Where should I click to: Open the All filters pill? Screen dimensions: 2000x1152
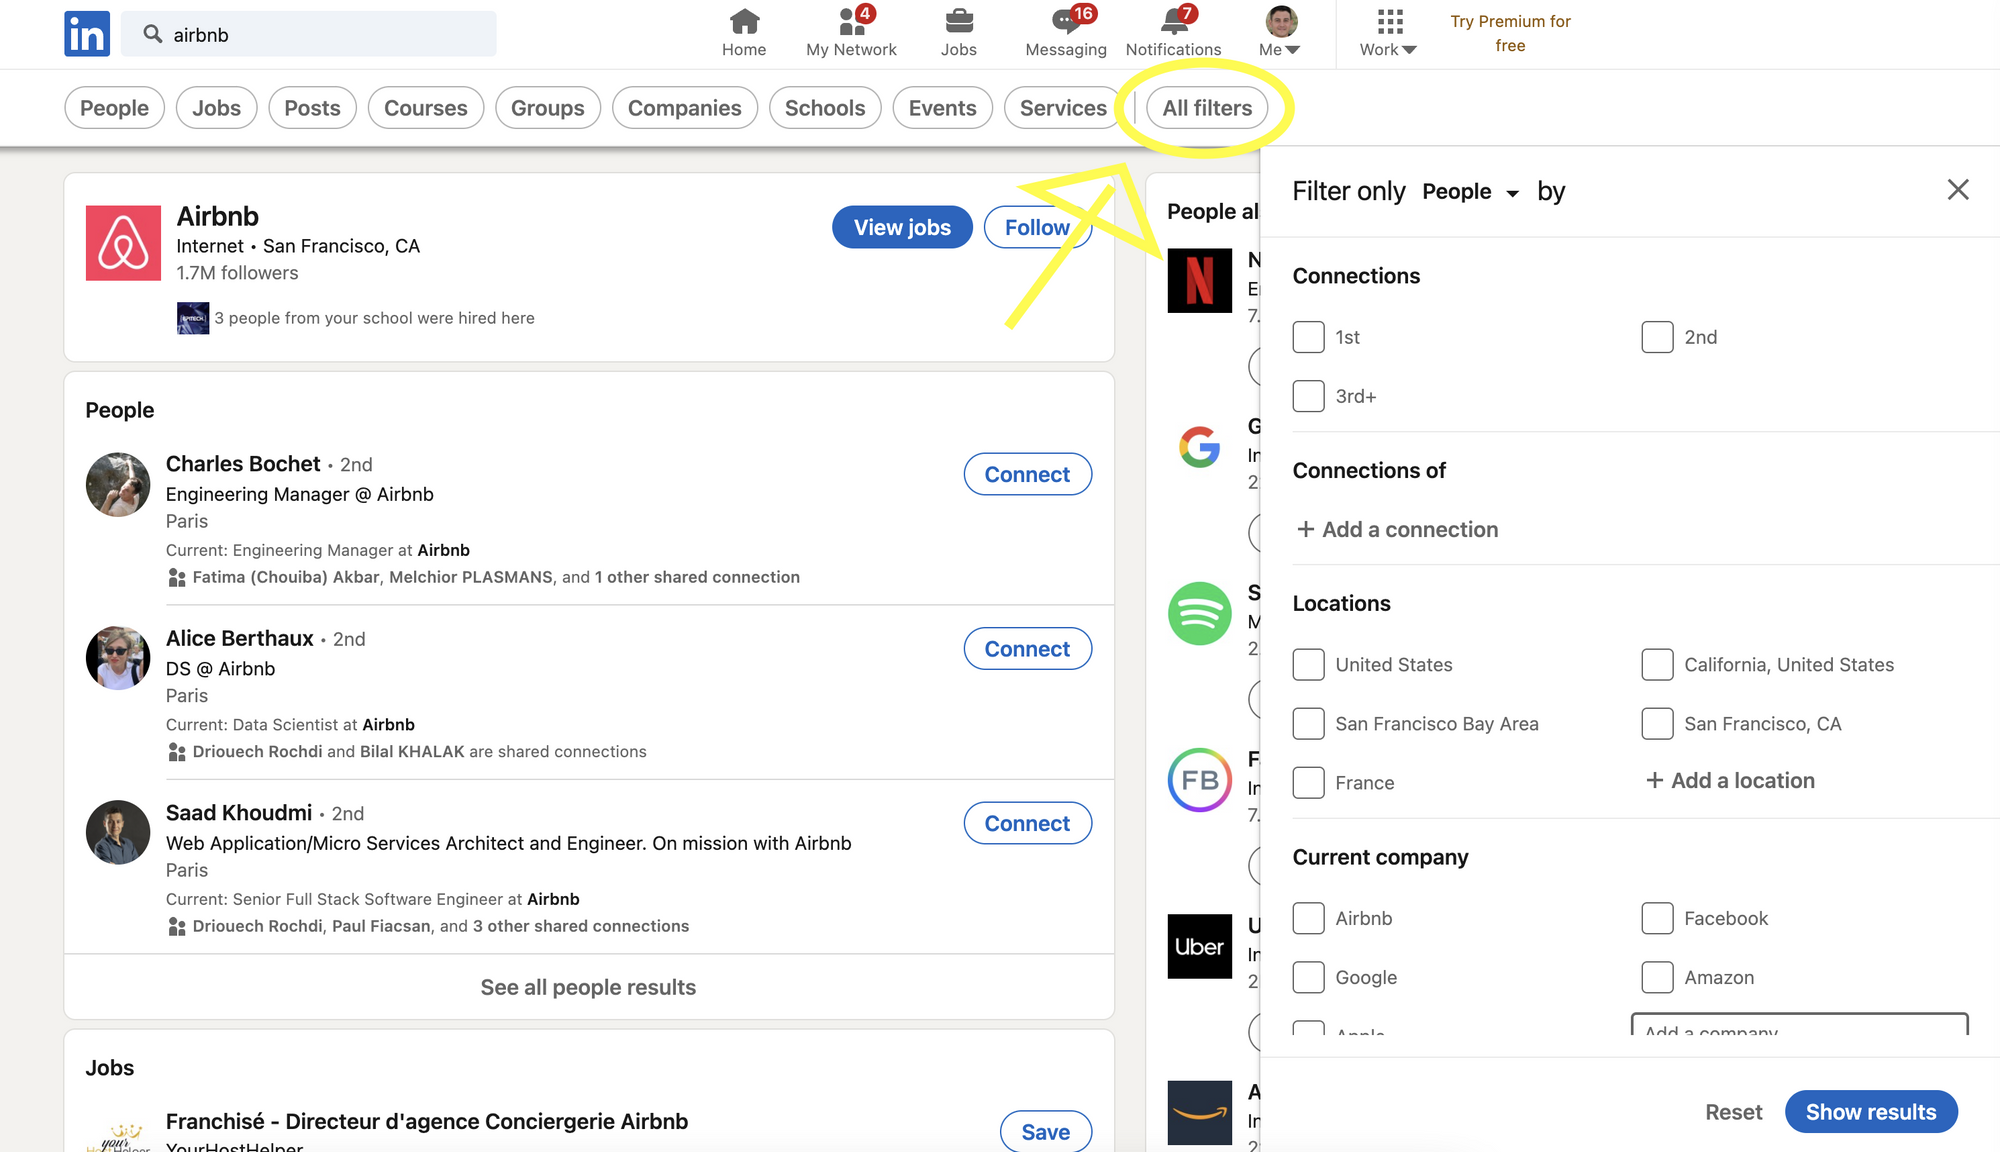click(1206, 108)
